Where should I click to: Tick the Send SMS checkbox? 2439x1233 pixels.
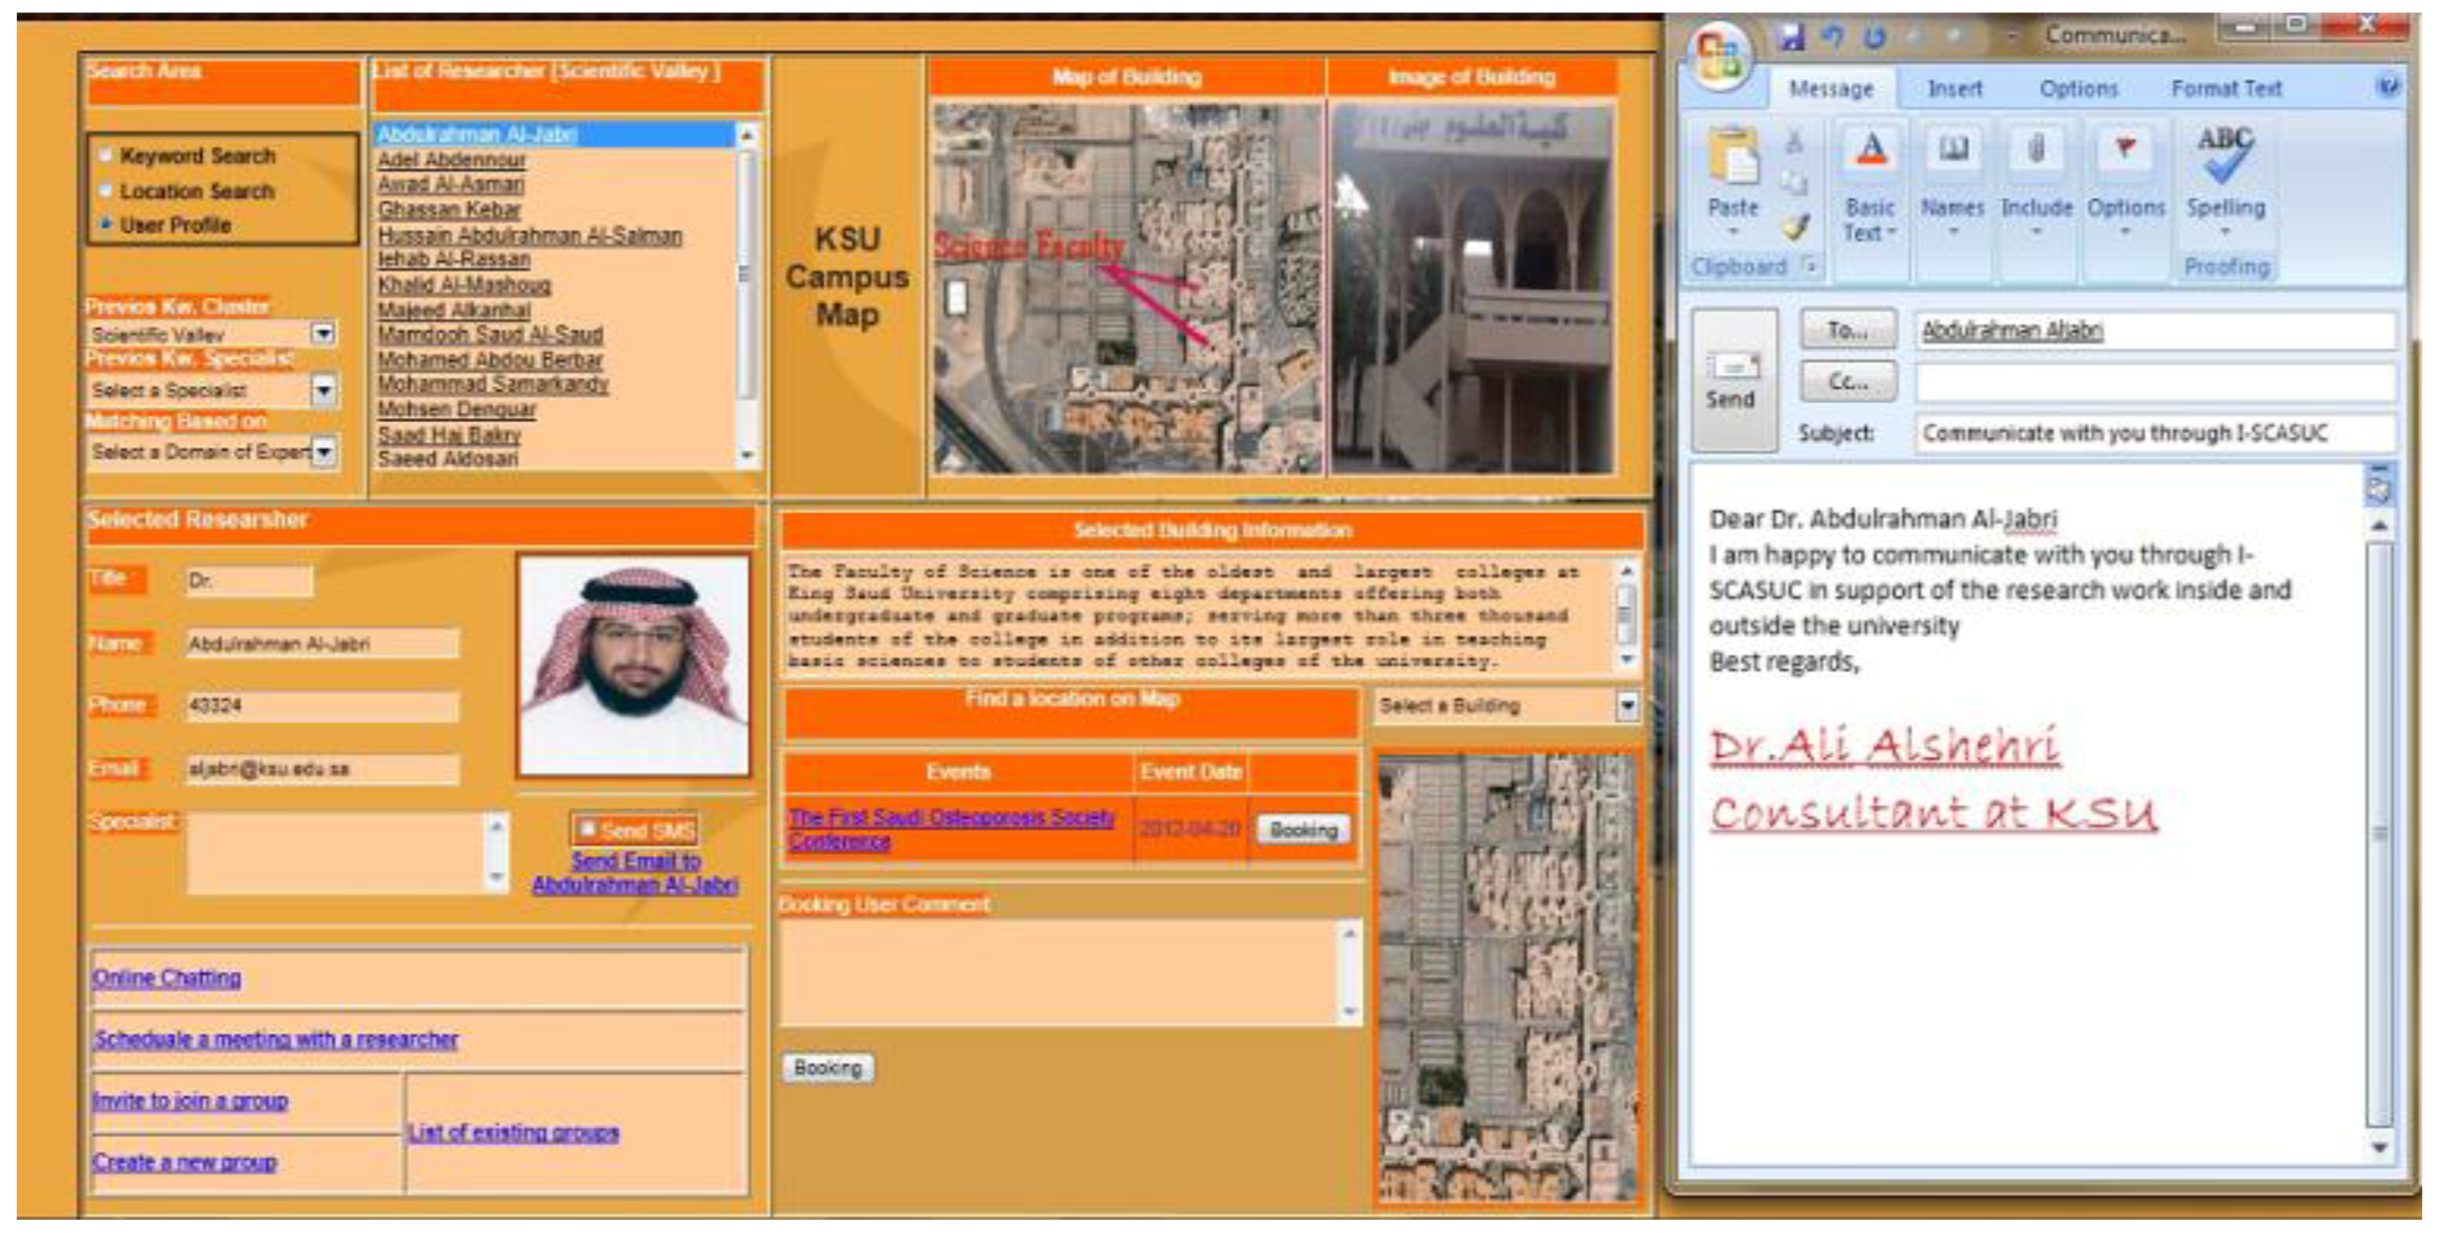click(x=588, y=828)
